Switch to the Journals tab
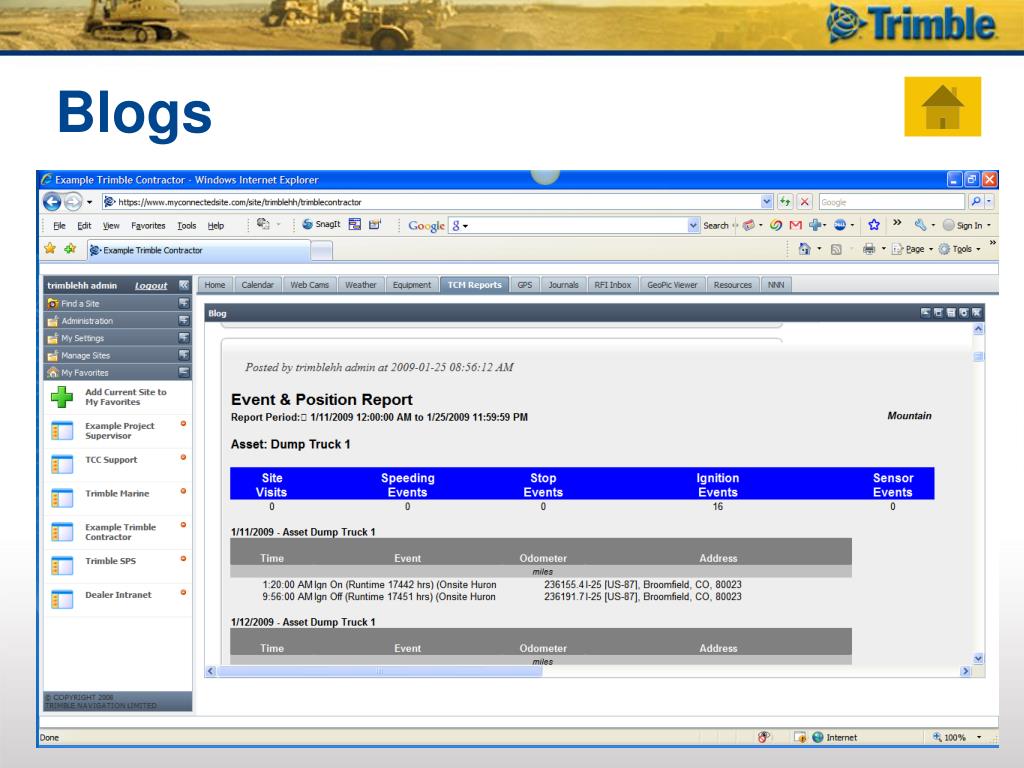1024x768 pixels. [564, 285]
